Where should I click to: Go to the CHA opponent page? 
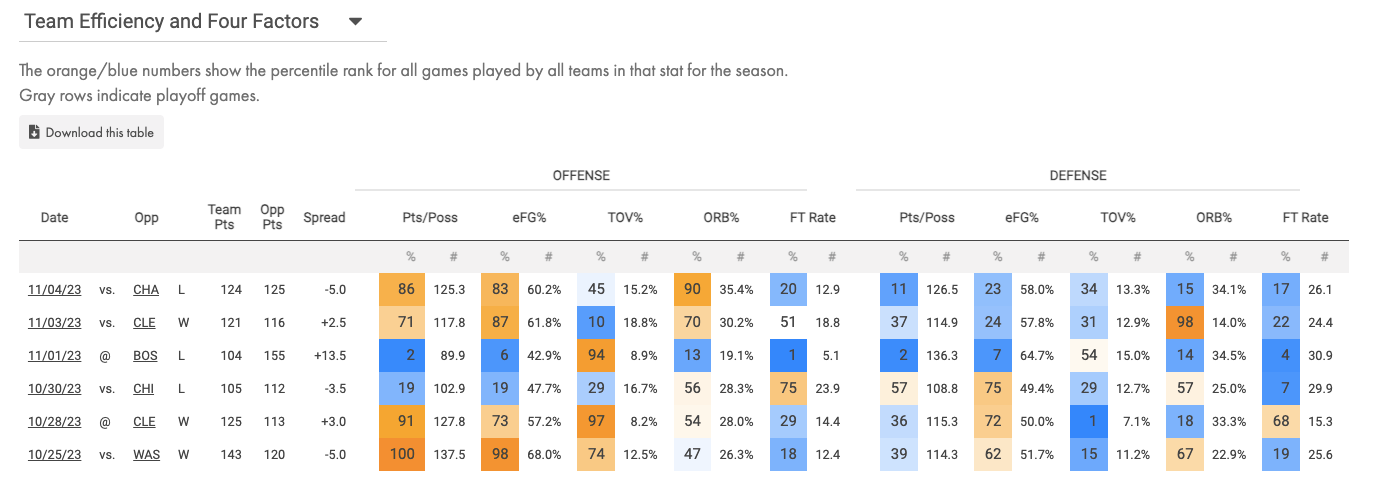(146, 289)
